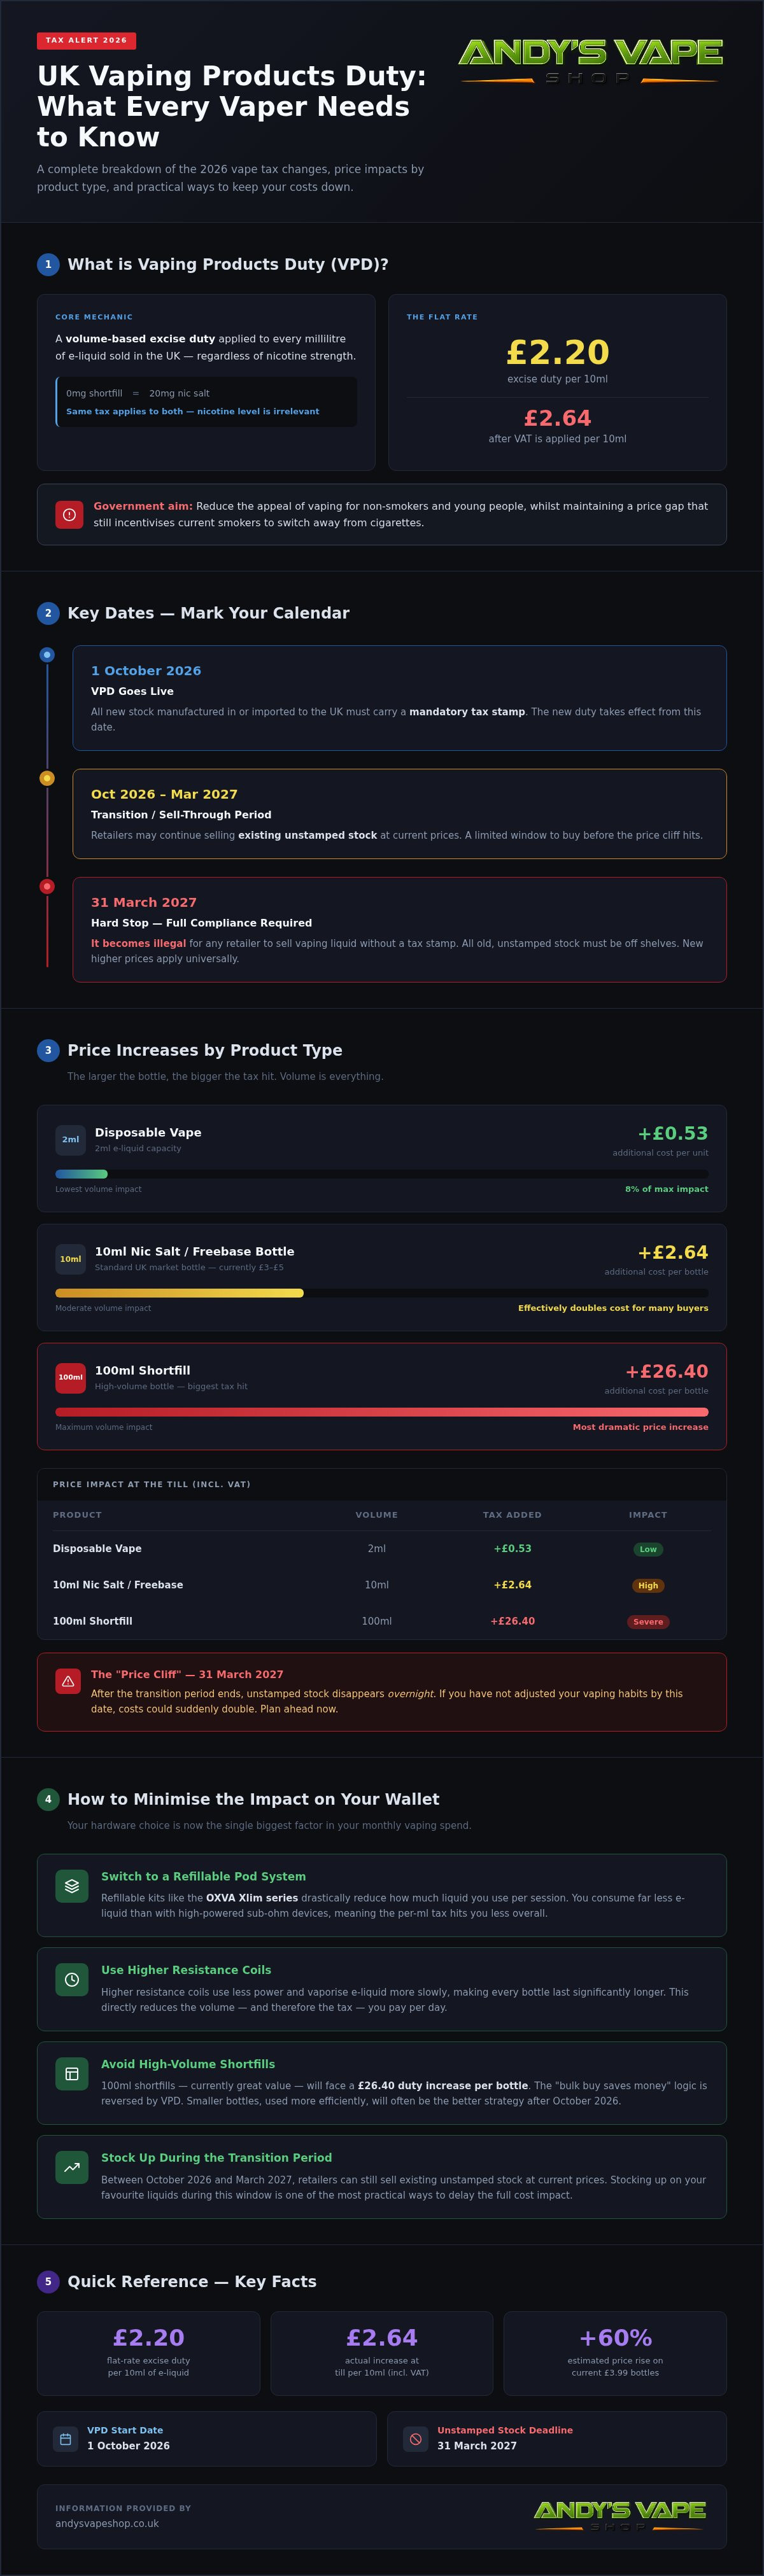Image resolution: width=764 pixels, height=2576 pixels.
Task: Click the 2ml badge beside Disposable Vape
Action: 71,1140
